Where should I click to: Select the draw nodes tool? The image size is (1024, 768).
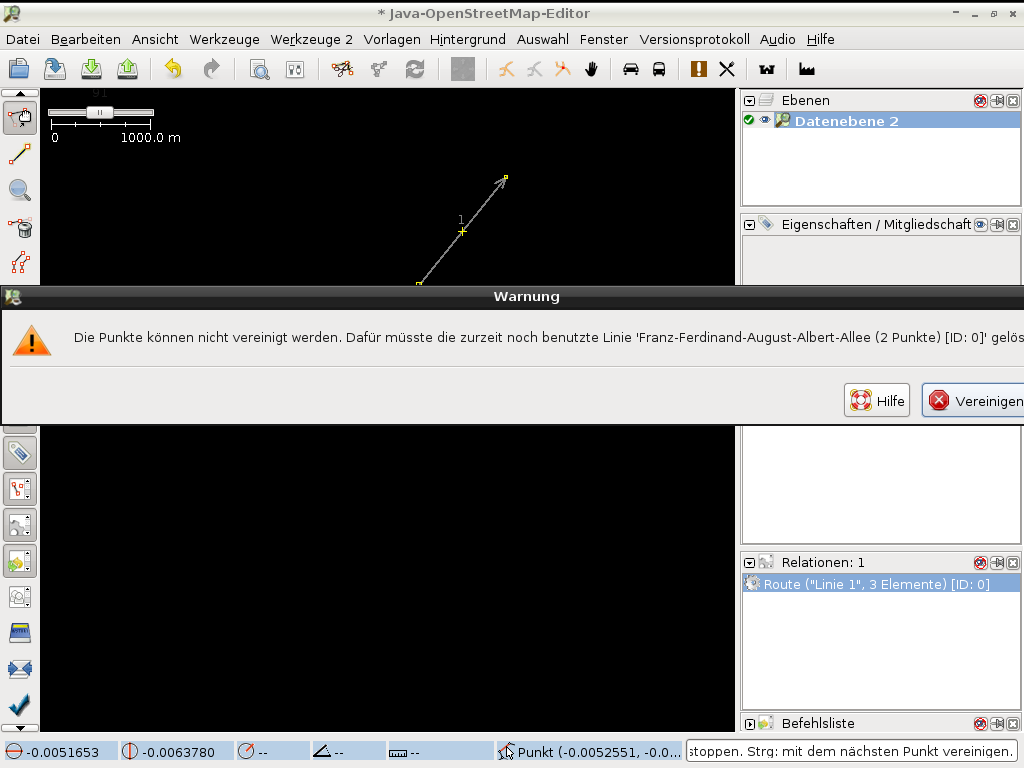pos(20,154)
